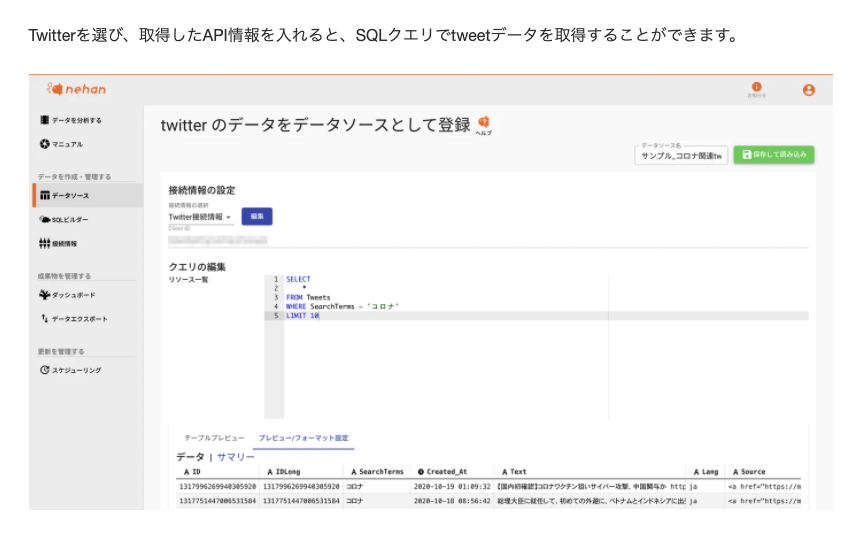Click the Created_At column header
The width and height of the screenshot is (848, 557).
pos(446,471)
